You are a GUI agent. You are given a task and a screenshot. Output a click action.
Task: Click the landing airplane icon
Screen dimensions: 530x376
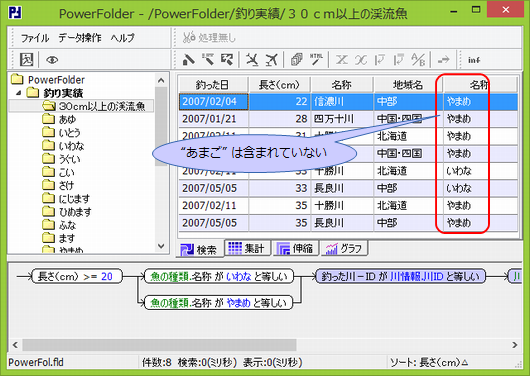point(252,60)
